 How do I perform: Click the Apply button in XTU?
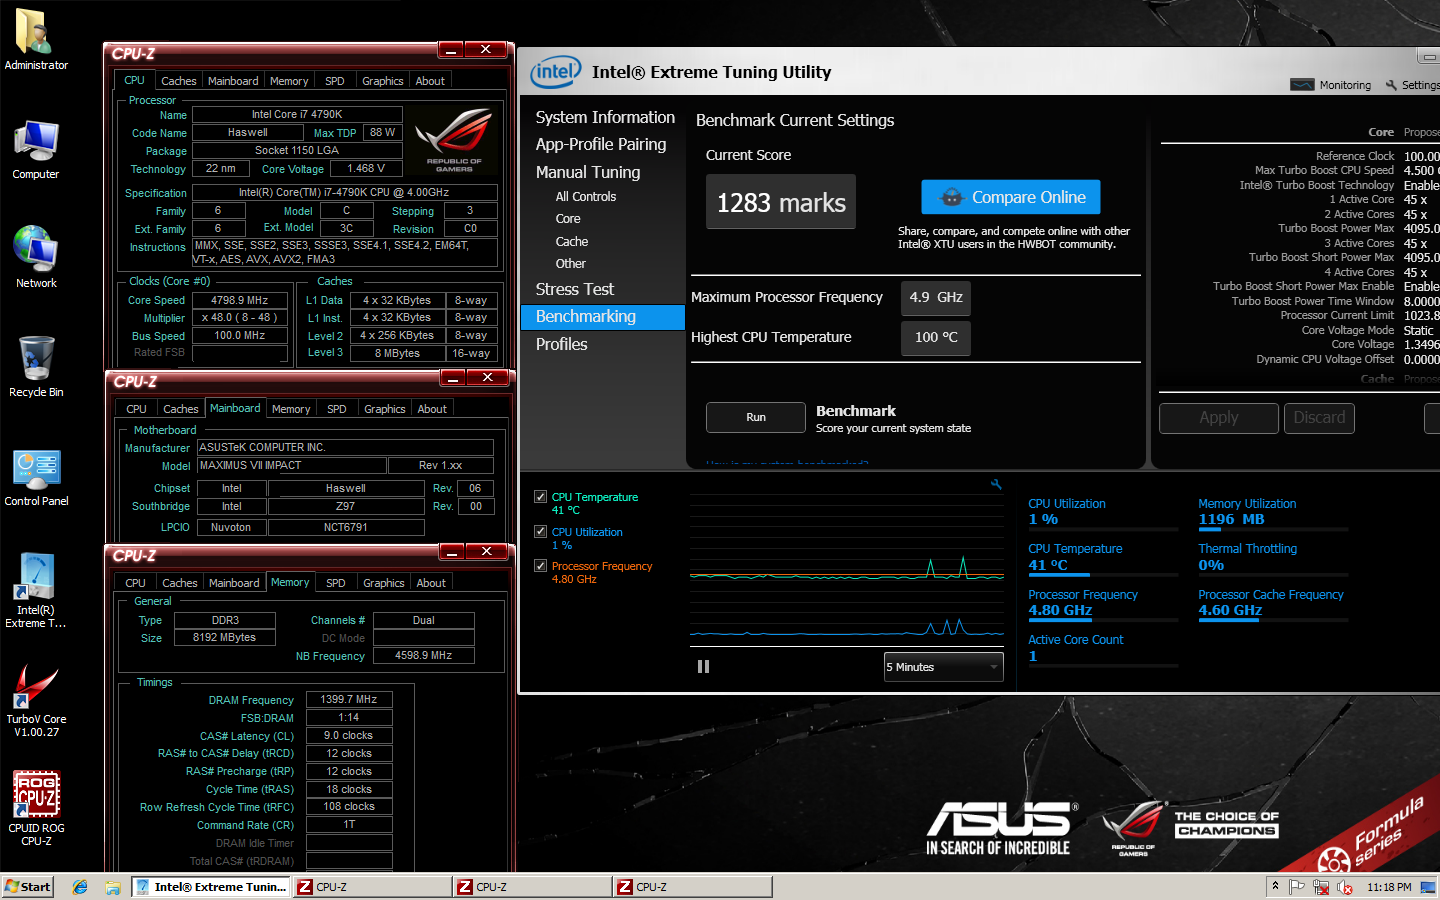click(1219, 418)
